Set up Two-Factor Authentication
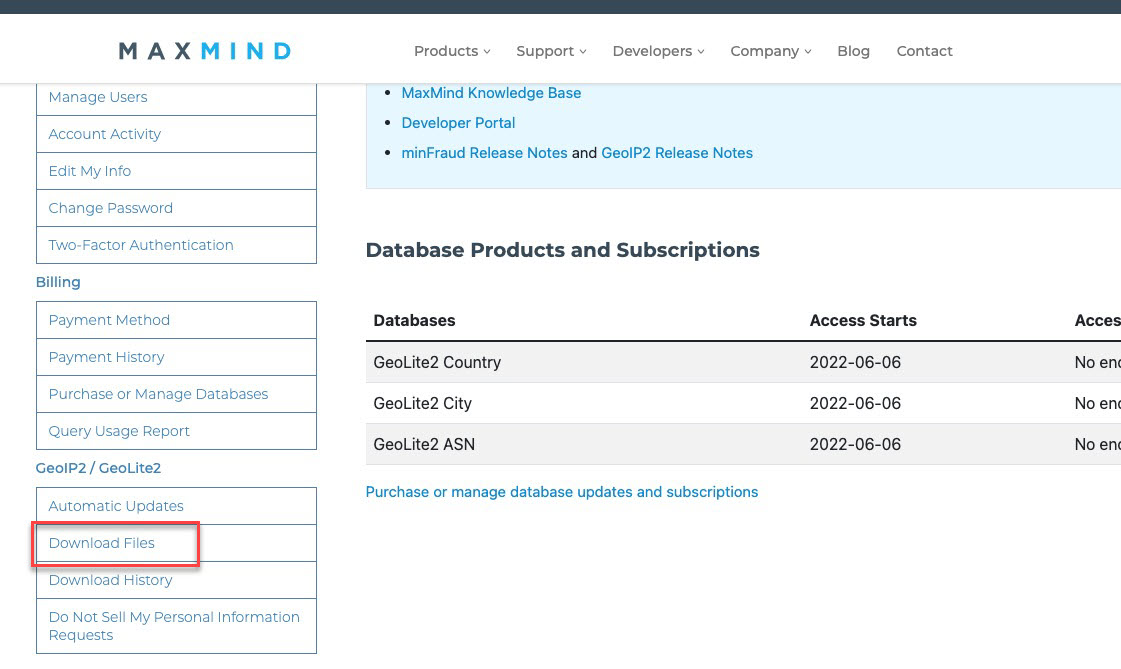Screen dimensions: 1121x669 140,245
